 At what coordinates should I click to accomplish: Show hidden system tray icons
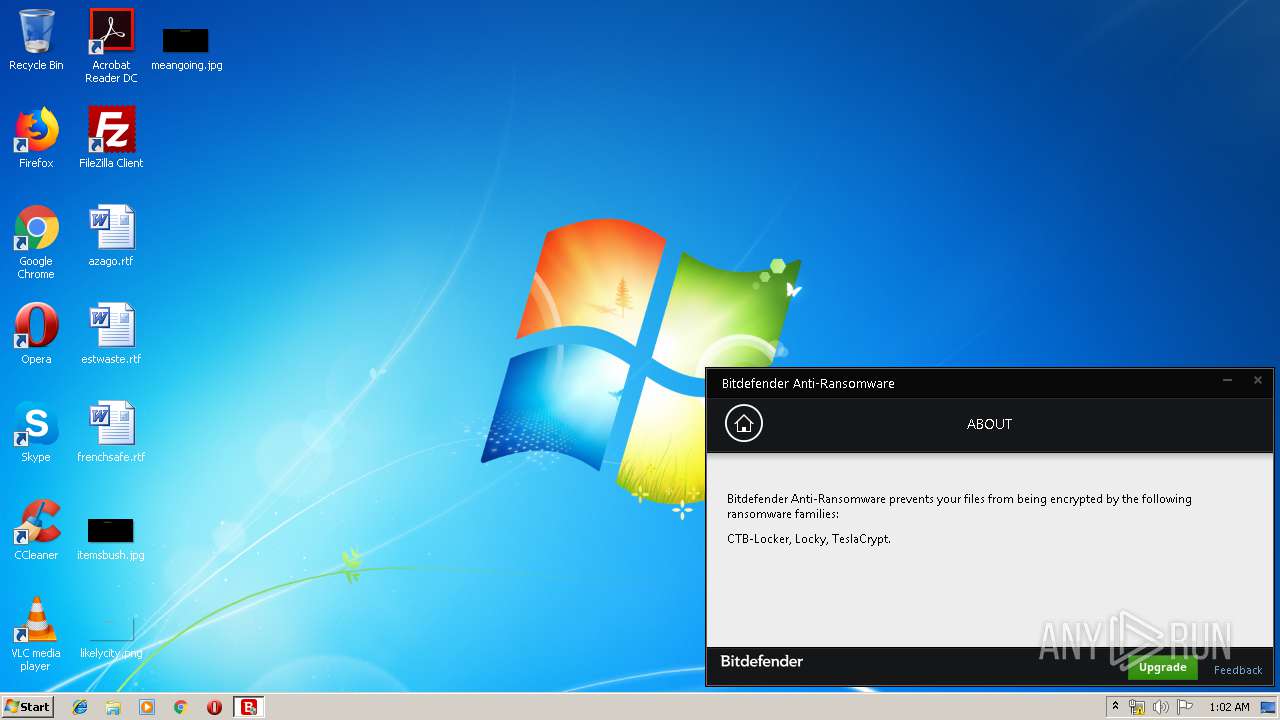(1115, 707)
